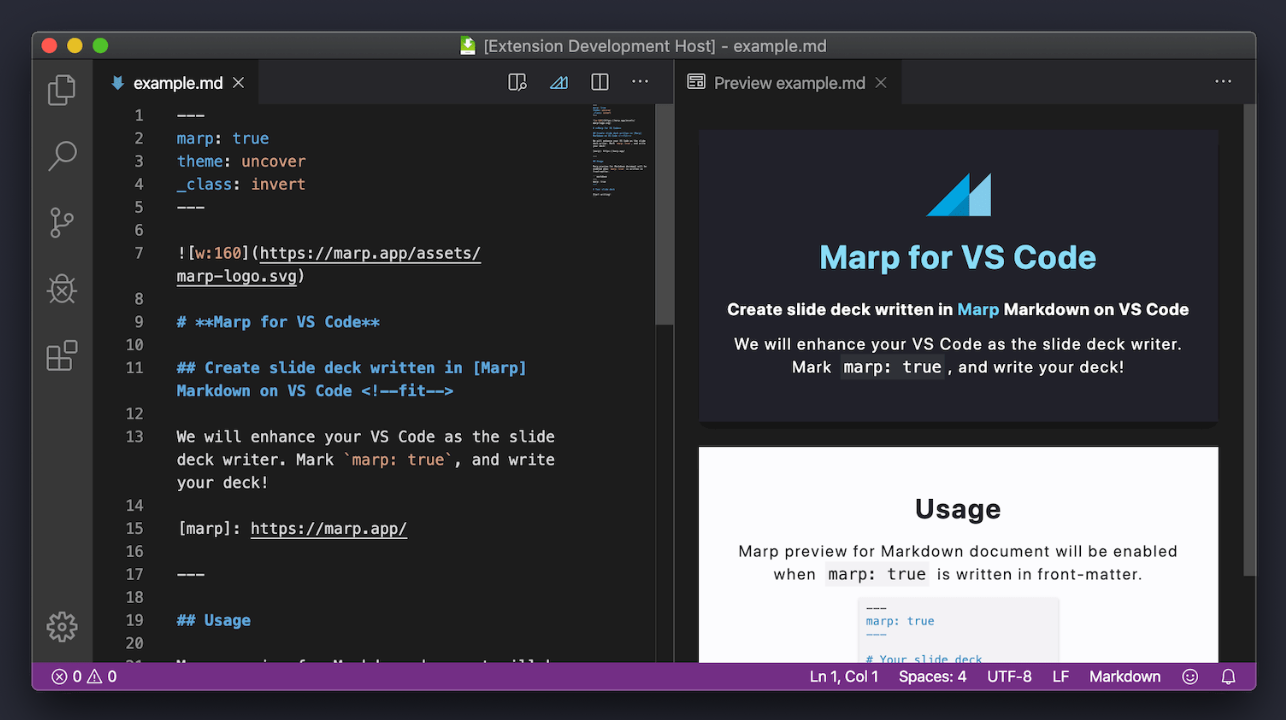Click the 'Usage' heading in preview slide

tap(958, 509)
